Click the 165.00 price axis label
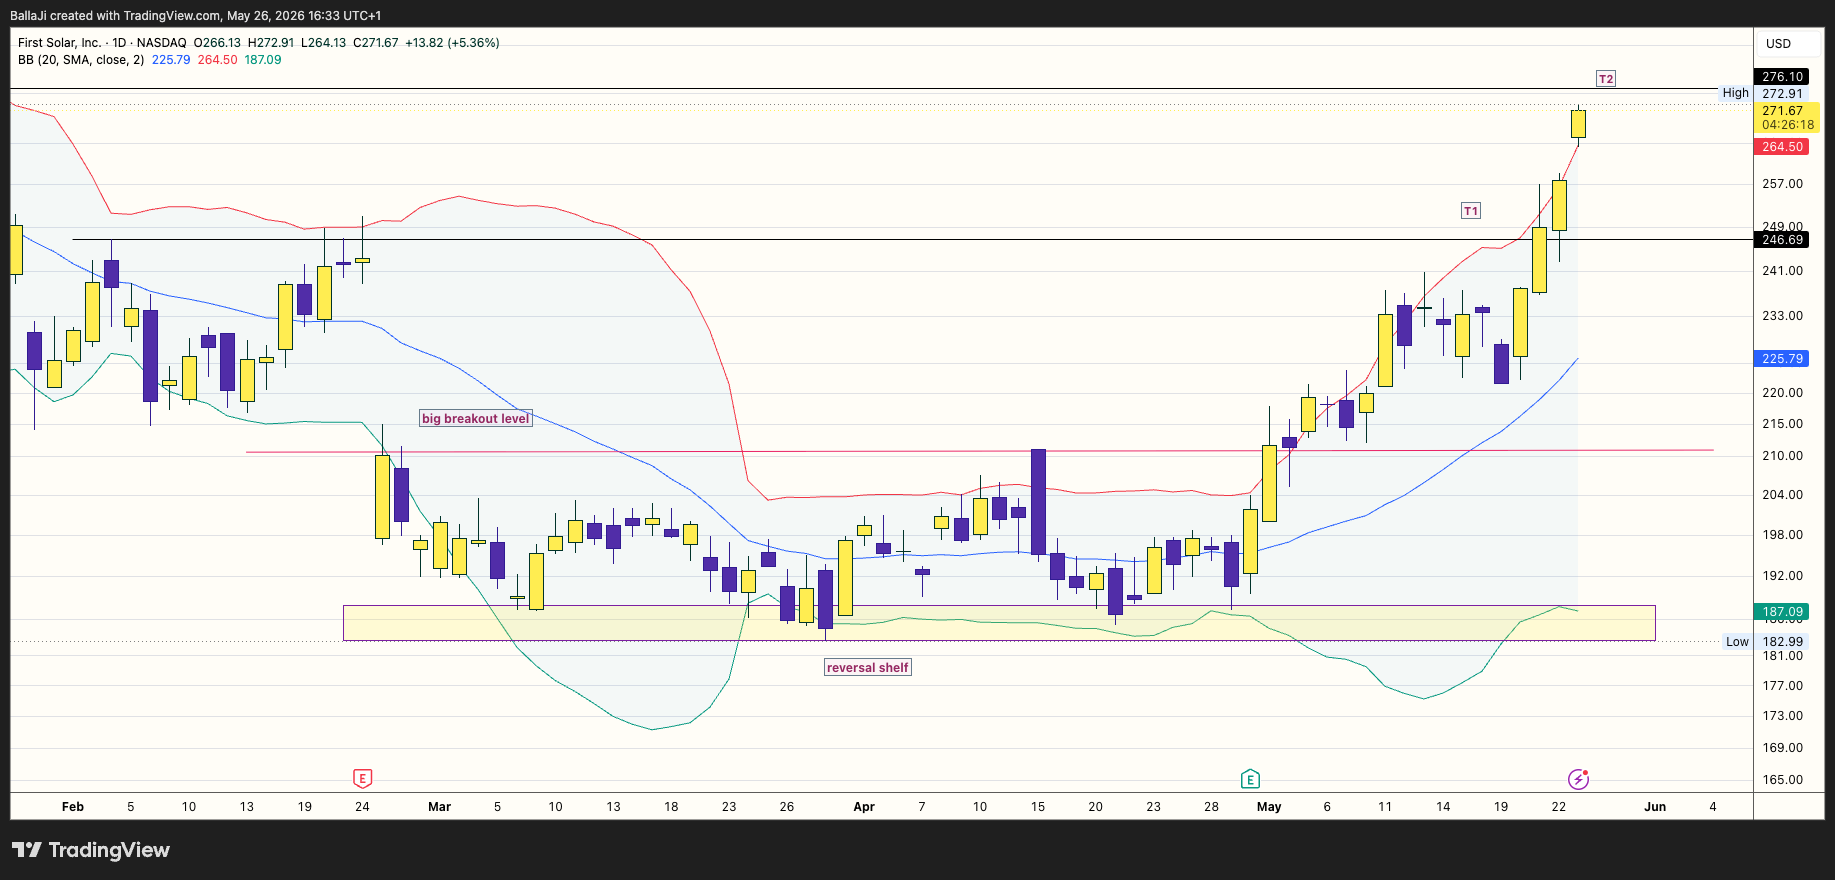 (1782, 780)
